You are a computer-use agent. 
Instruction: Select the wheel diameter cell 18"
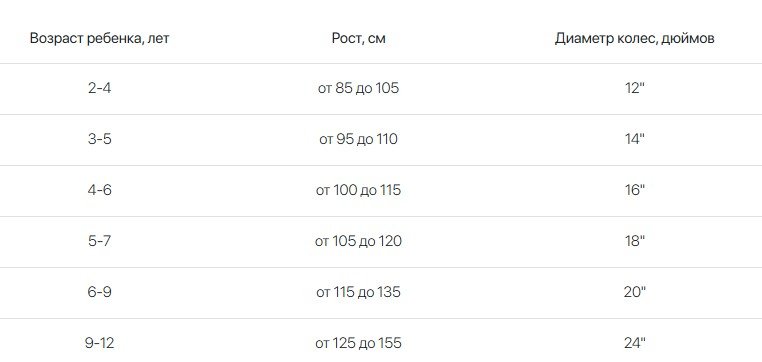click(x=635, y=241)
